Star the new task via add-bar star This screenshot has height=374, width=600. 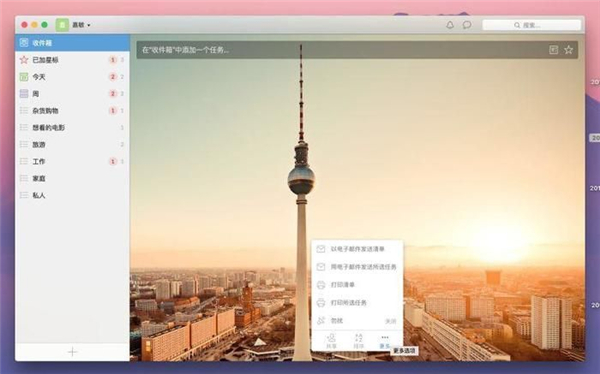(x=569, y=50)
